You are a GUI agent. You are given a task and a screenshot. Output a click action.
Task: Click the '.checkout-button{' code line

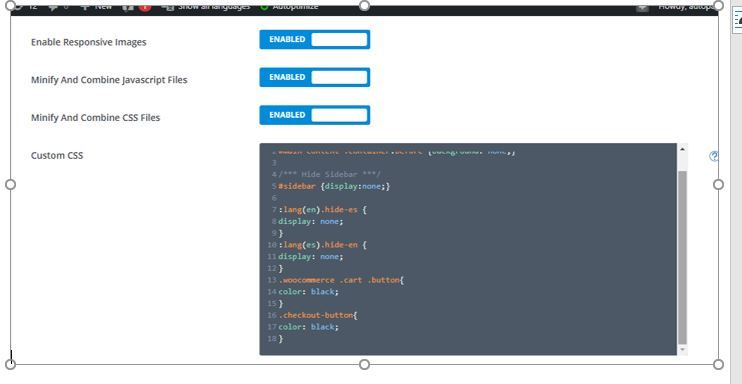click(318, 315)
